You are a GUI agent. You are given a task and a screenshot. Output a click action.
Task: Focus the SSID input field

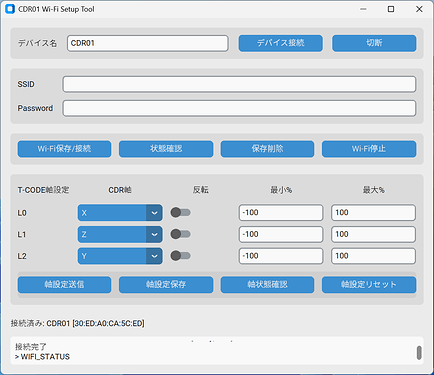point(239,84)
